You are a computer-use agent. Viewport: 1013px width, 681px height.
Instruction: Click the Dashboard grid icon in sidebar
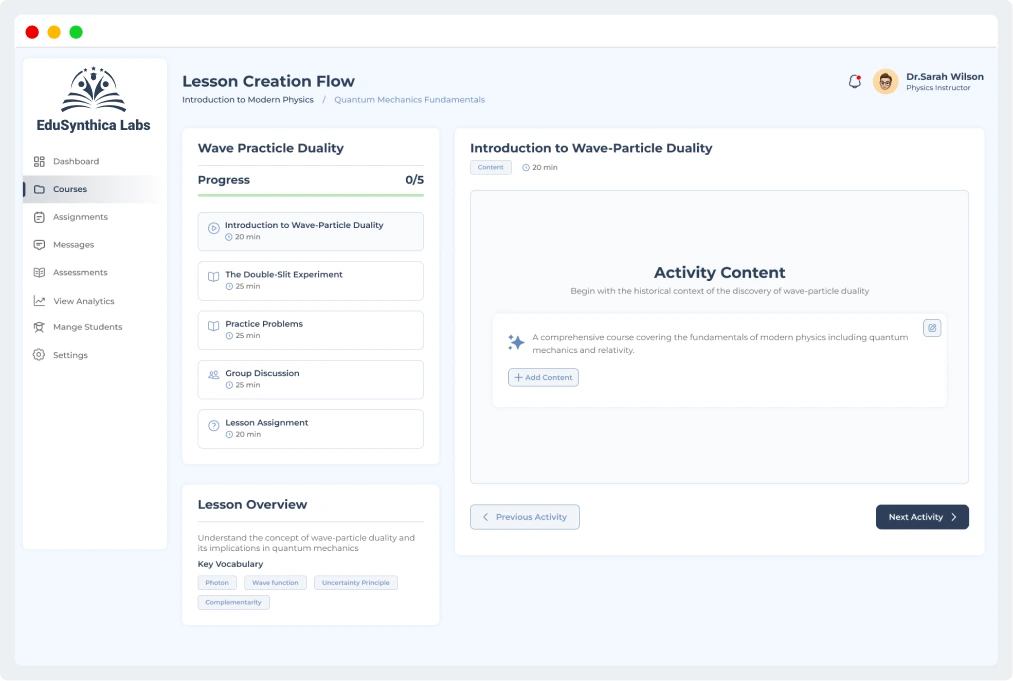(x=39, y=161)
